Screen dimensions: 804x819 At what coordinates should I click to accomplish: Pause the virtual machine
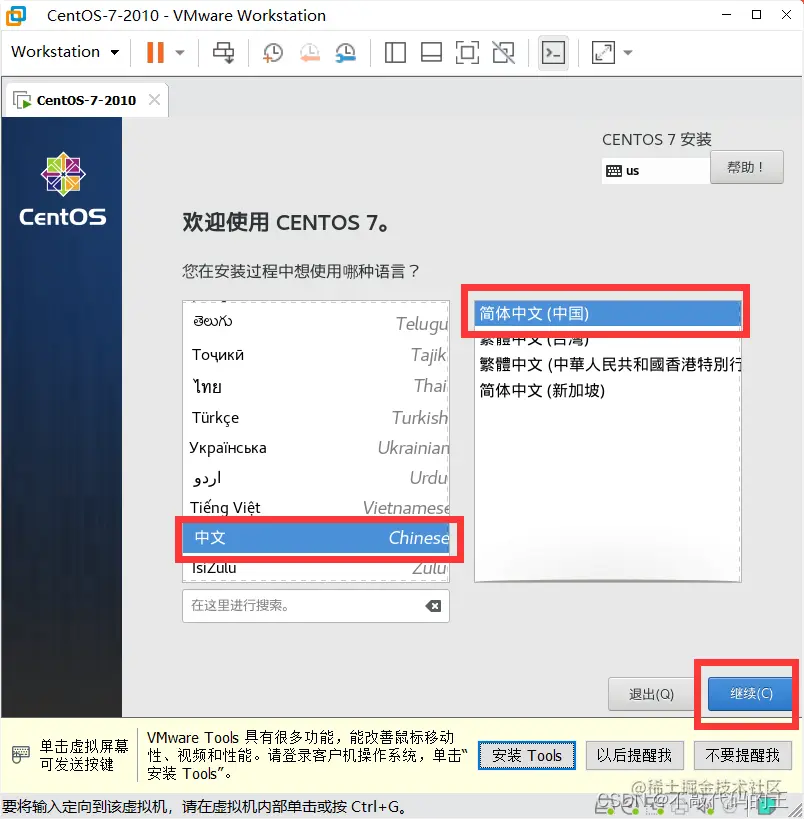(x=155, y=52)
